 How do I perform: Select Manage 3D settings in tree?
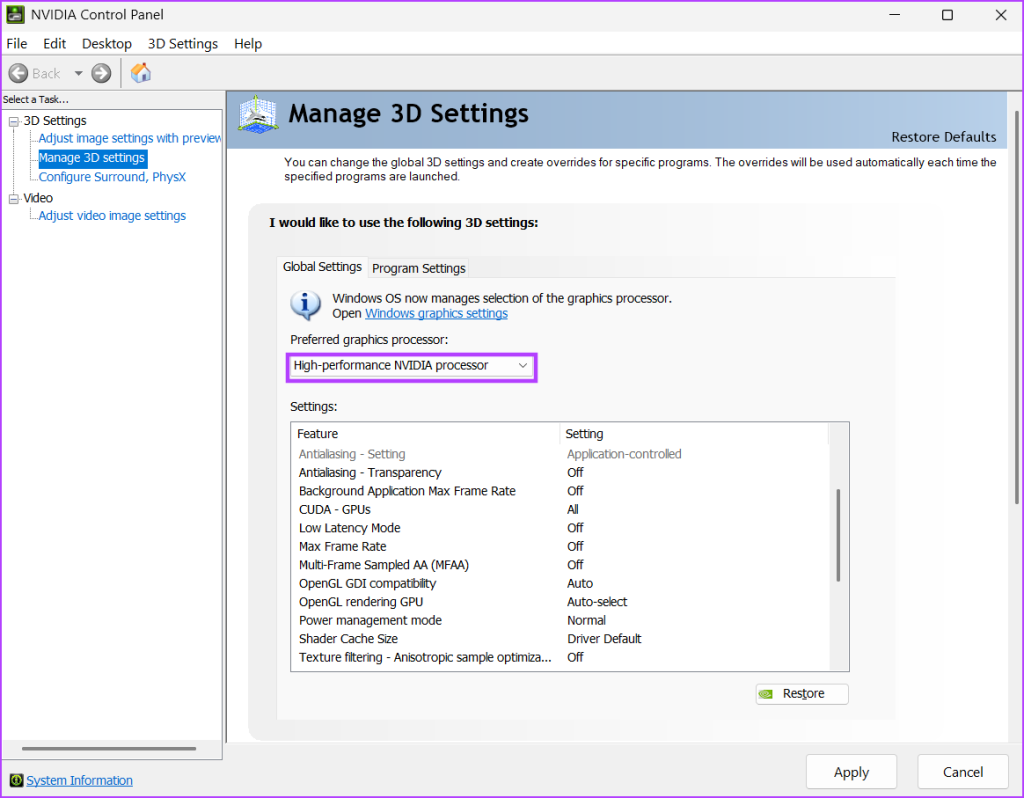point(92,158)
